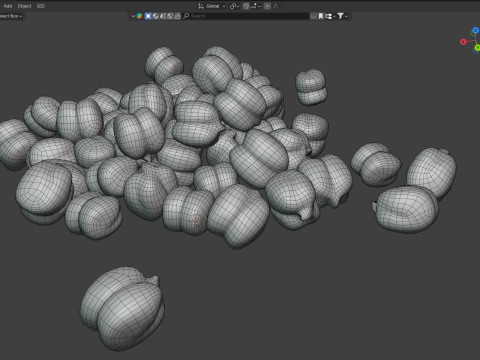Open the Add menu
Screen dimensions: 480x360
[8, 6]
